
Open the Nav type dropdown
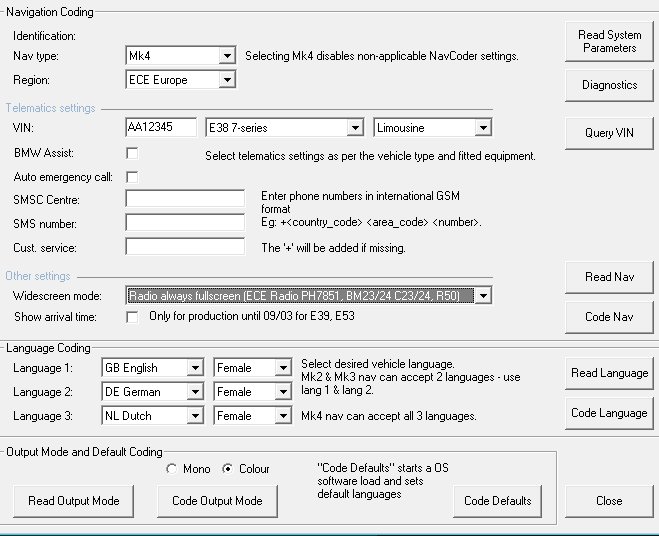pos(227,56)
